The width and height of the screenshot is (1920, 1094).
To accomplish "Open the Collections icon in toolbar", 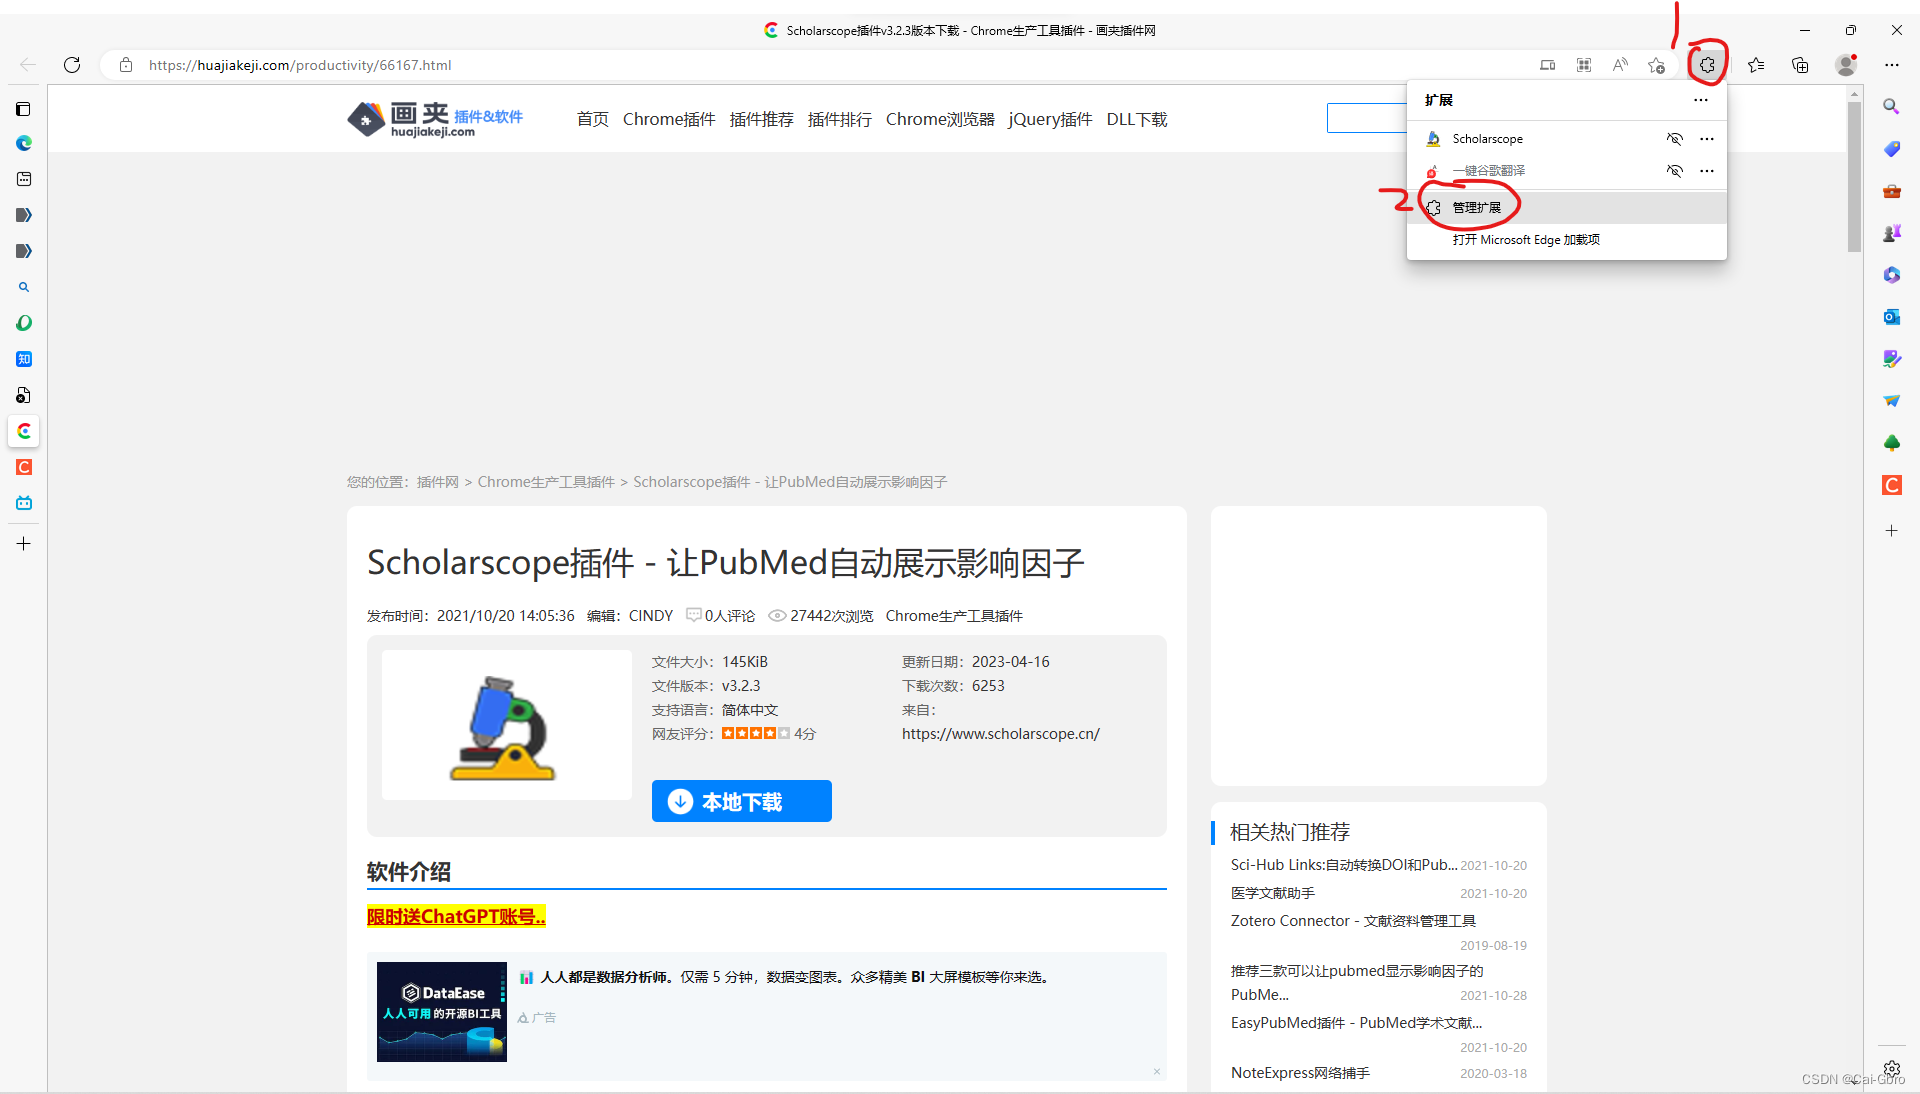I will click(1800, 65).
